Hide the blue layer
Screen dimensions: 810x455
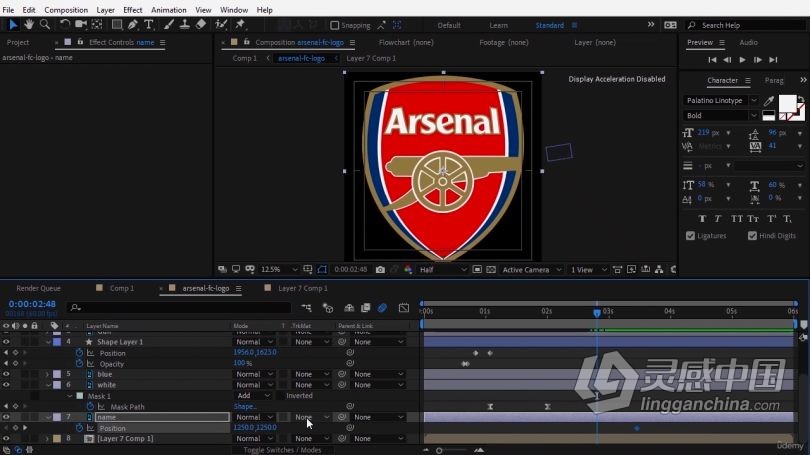(x=6, y=374)
